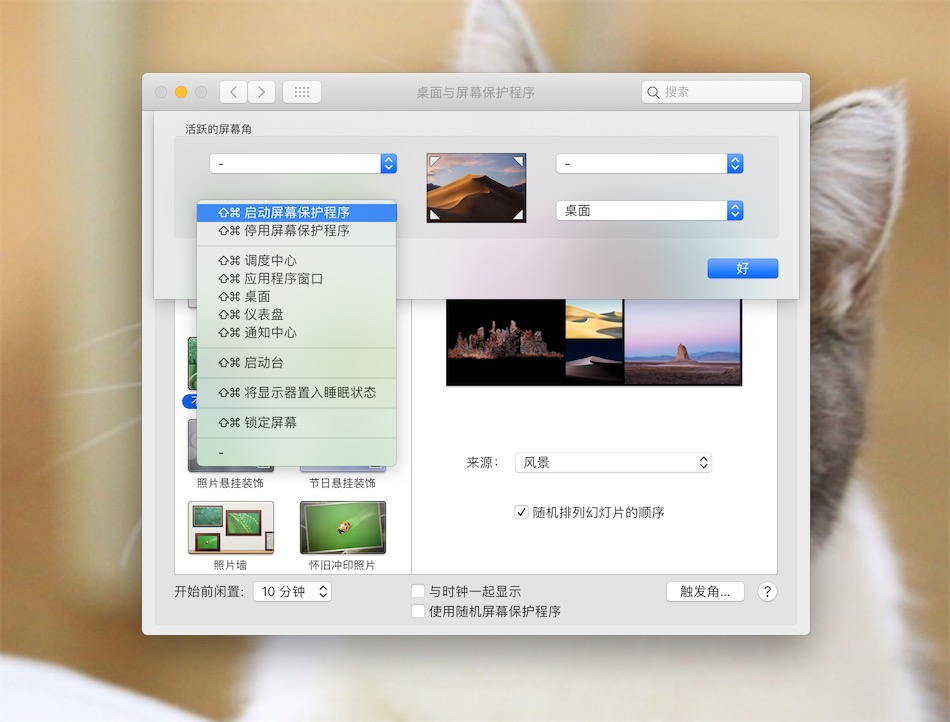Image resolution: width=950 pixels, height=722 pixels.
Task: Click the screen saver landscape preview
Action: pos(594,342)
